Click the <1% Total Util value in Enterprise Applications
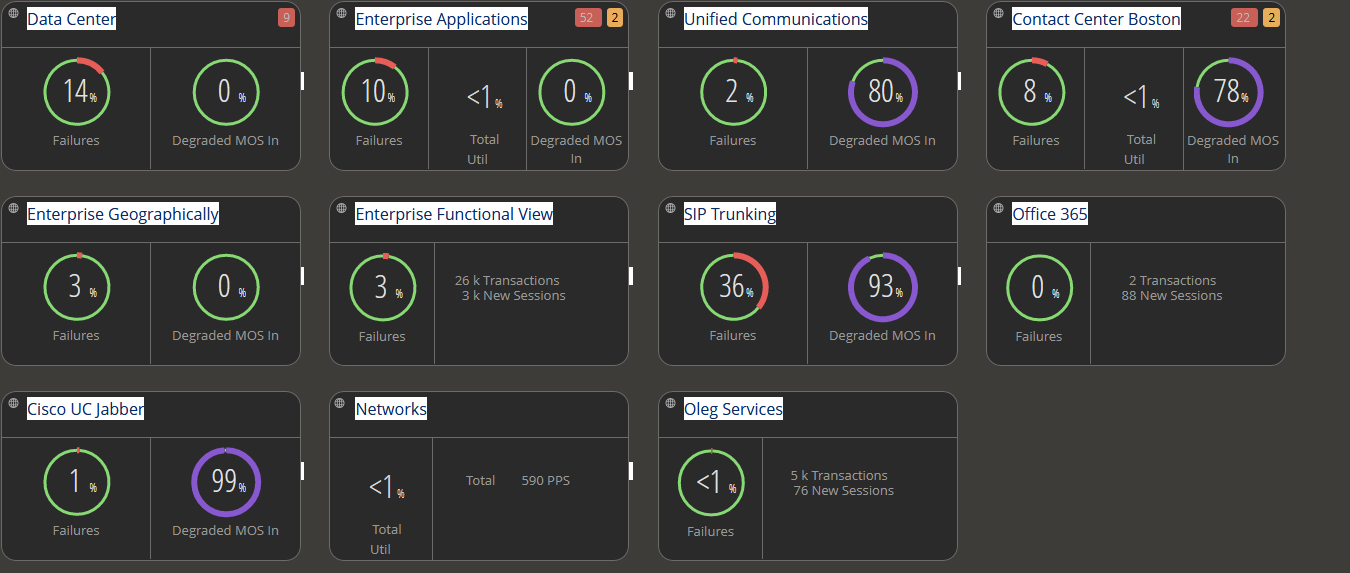 pos(484,97)
